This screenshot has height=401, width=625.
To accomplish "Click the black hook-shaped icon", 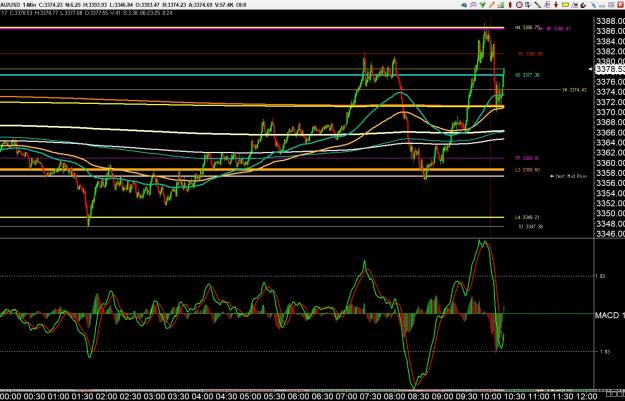I will pos(583,5).
